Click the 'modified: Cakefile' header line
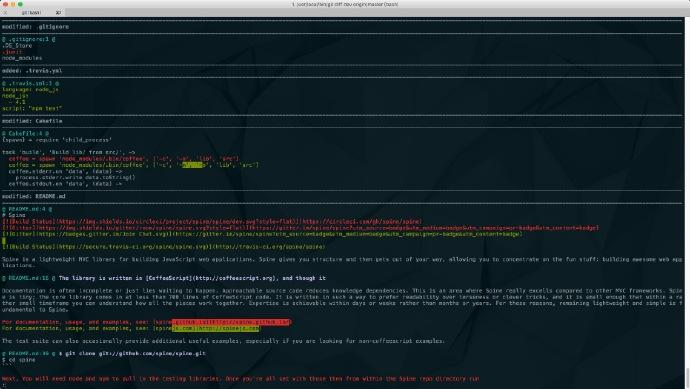This screenshot has width=690, height=389. pos(32,121)
